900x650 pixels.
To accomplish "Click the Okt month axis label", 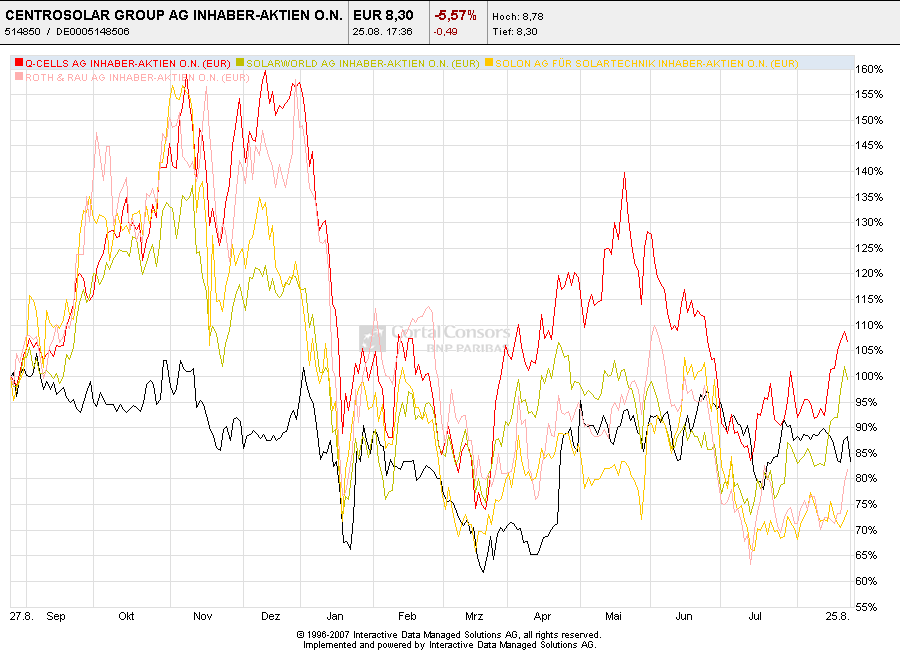I will (126, 616).
